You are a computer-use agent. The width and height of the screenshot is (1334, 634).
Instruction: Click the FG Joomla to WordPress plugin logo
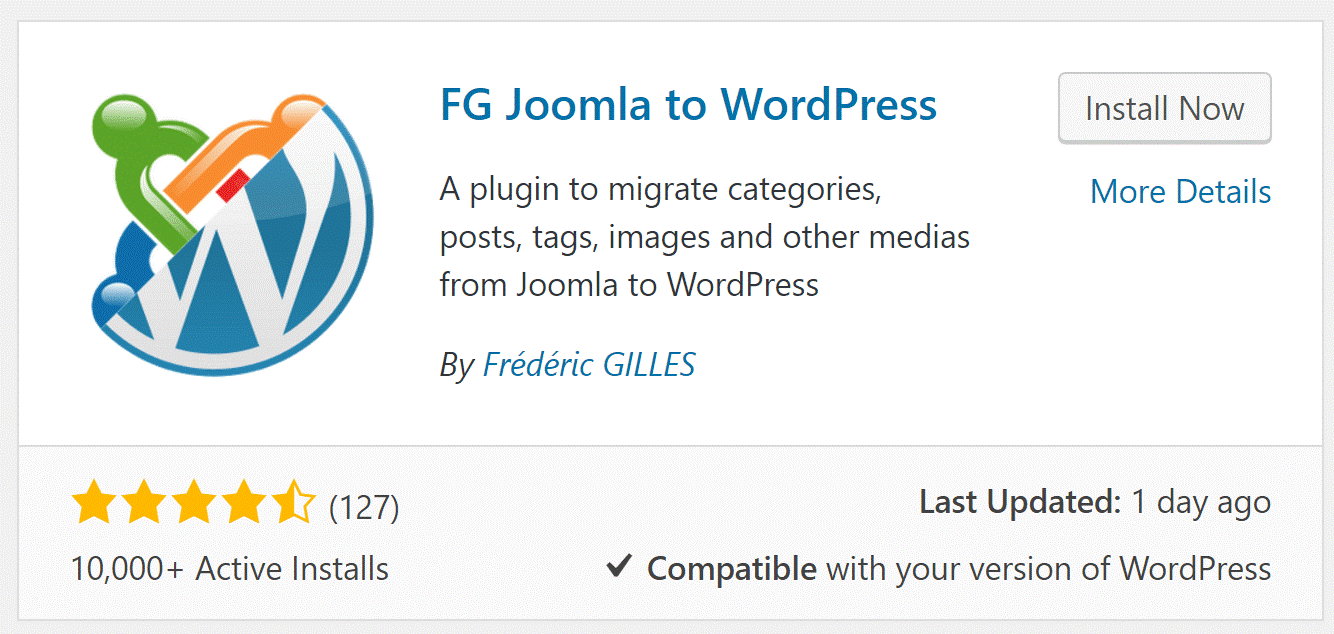(230, 230)
